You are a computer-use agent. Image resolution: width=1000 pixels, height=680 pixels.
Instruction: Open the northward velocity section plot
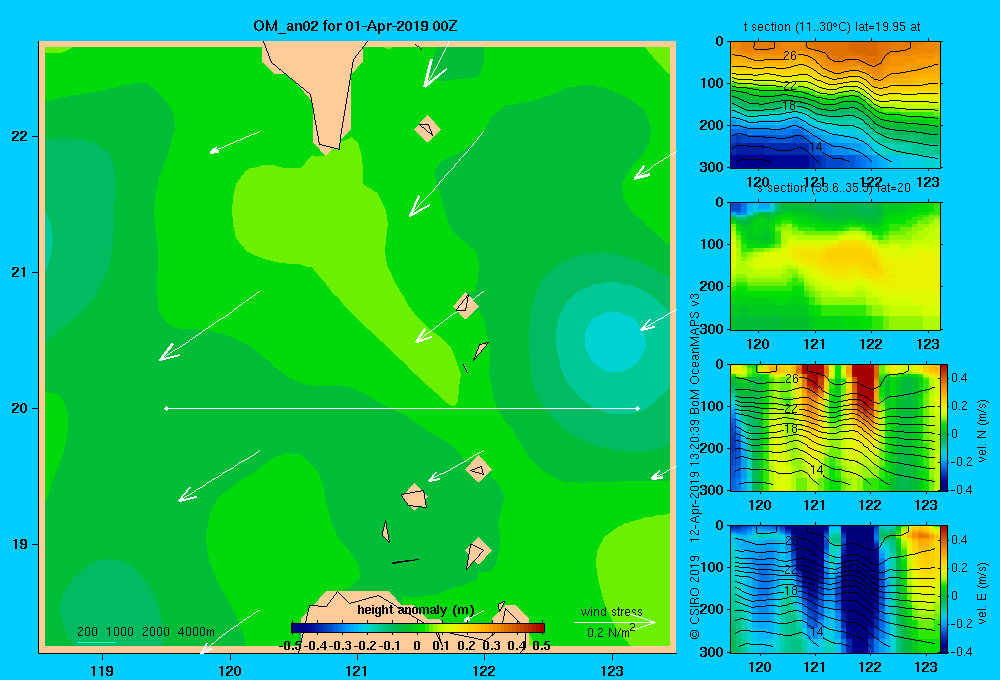[x=835, y=427]
